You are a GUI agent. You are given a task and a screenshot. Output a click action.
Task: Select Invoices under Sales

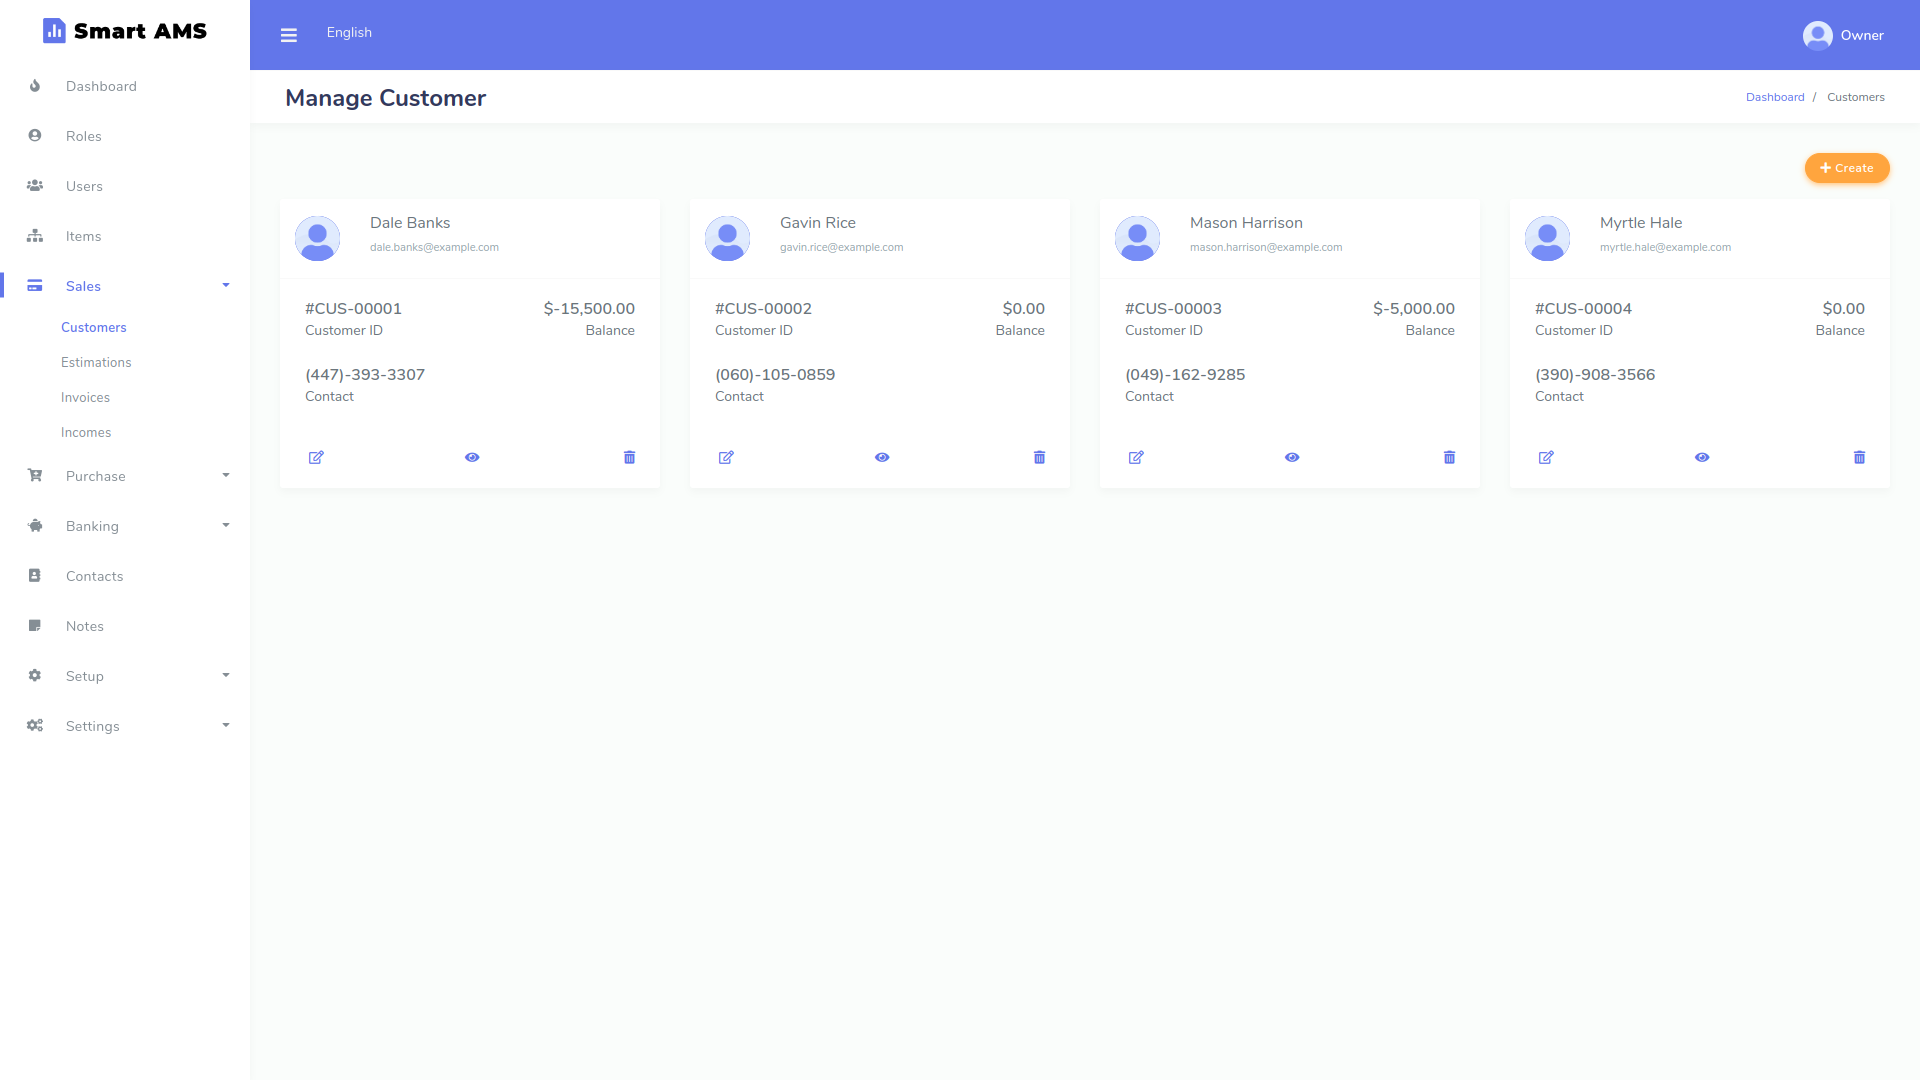tap(85, 397)
